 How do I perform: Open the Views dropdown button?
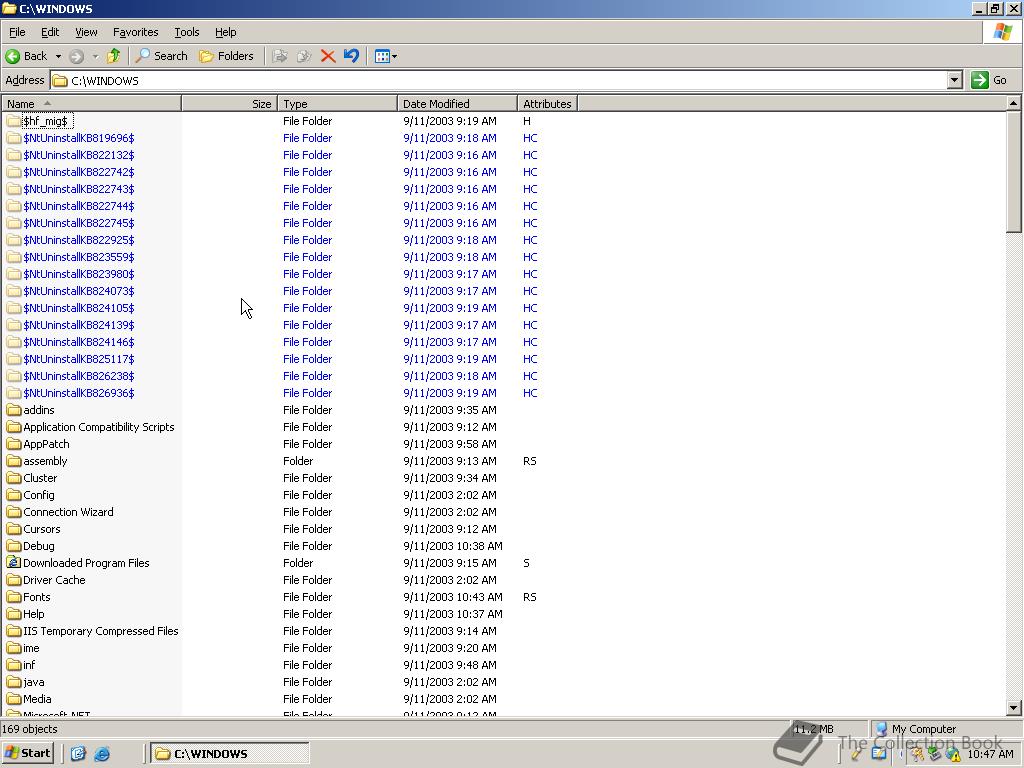(x=385, y=56)
